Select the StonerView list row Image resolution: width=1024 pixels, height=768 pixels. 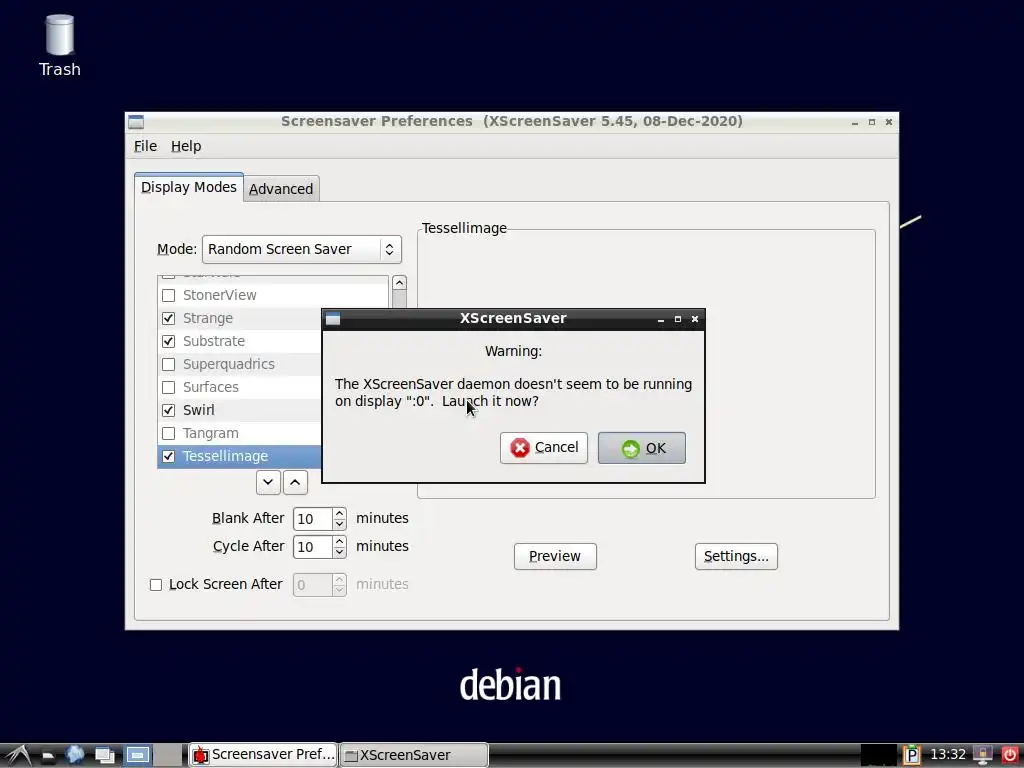(273, 295)
